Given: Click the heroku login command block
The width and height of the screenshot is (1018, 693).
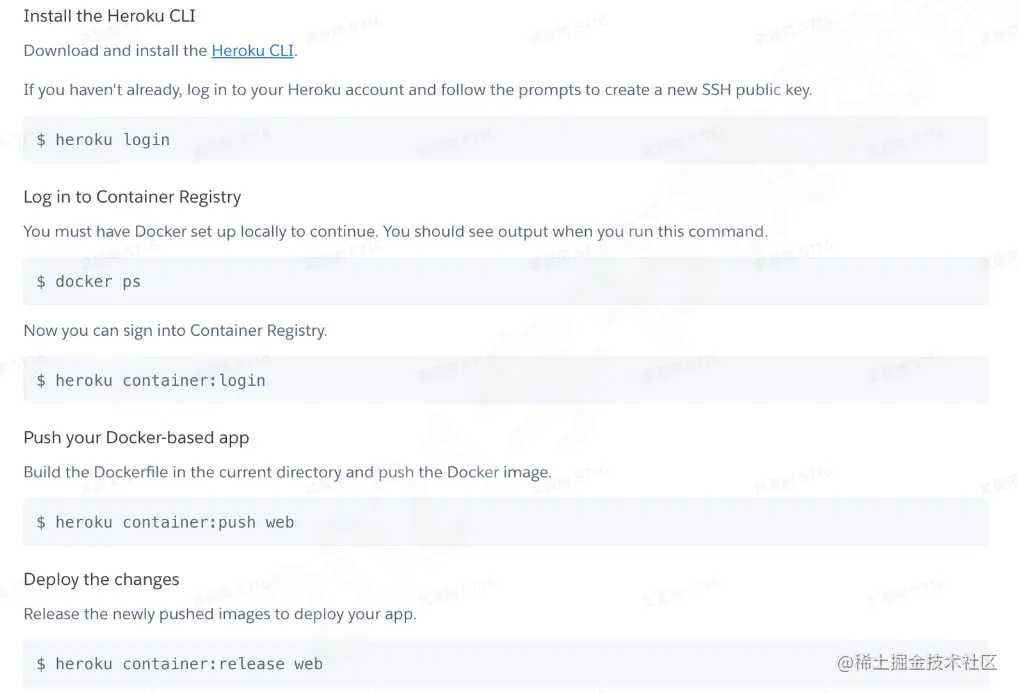Looking at the screenshot, I should (x=506, y=140).
